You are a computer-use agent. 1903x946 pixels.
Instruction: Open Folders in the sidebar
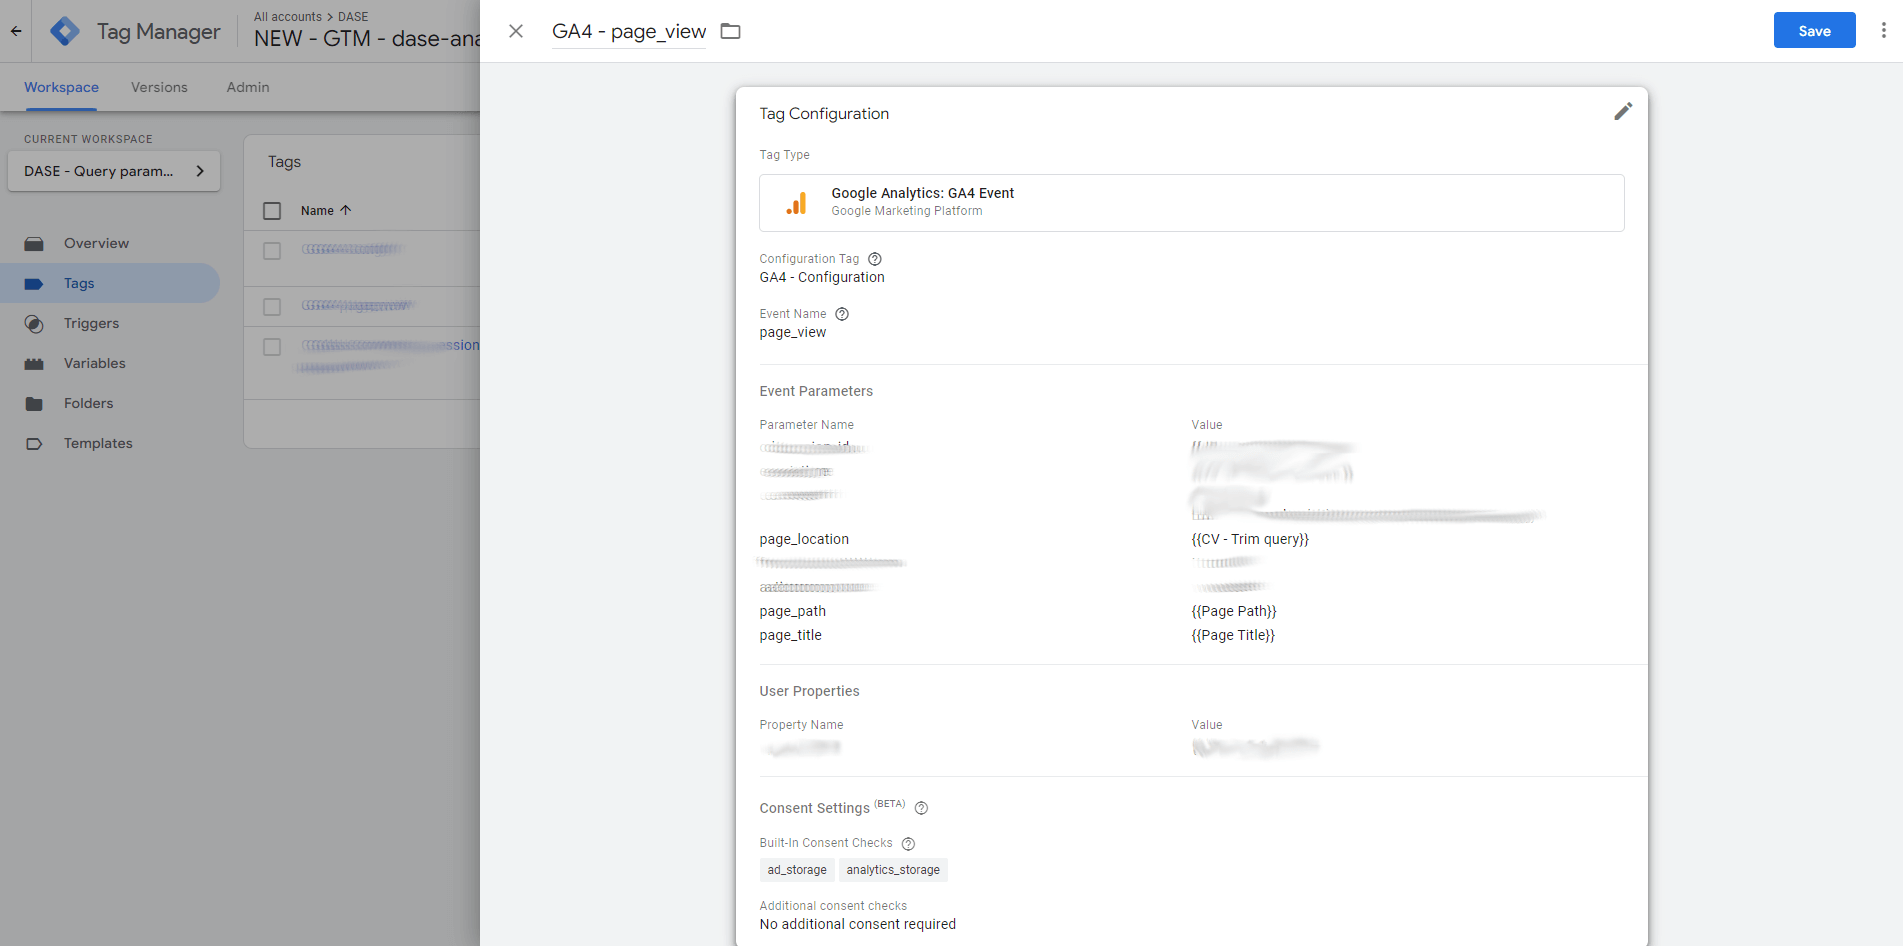88,403
